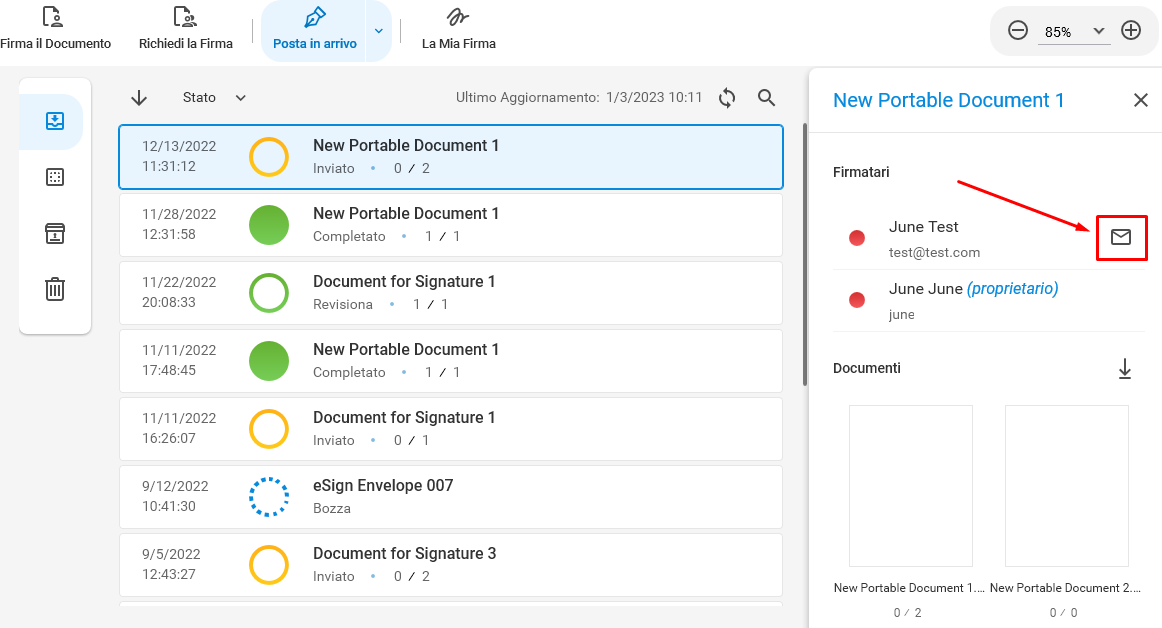Click red status dot beside June Test
Screen dimensions: 1162x628
tap(857, 238)
